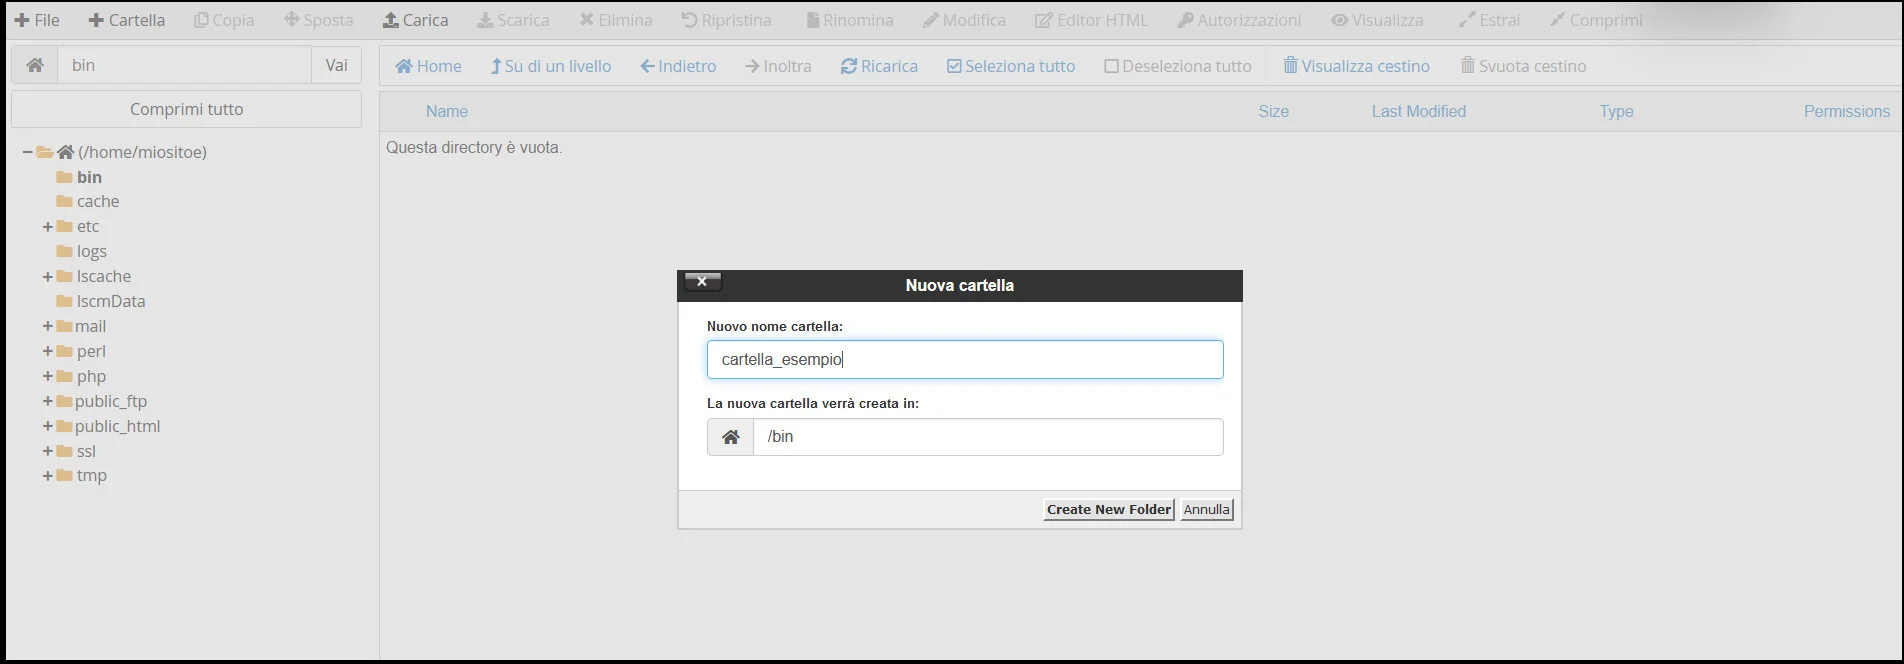Select the cache folder in tree

click(x=98, y=201)
